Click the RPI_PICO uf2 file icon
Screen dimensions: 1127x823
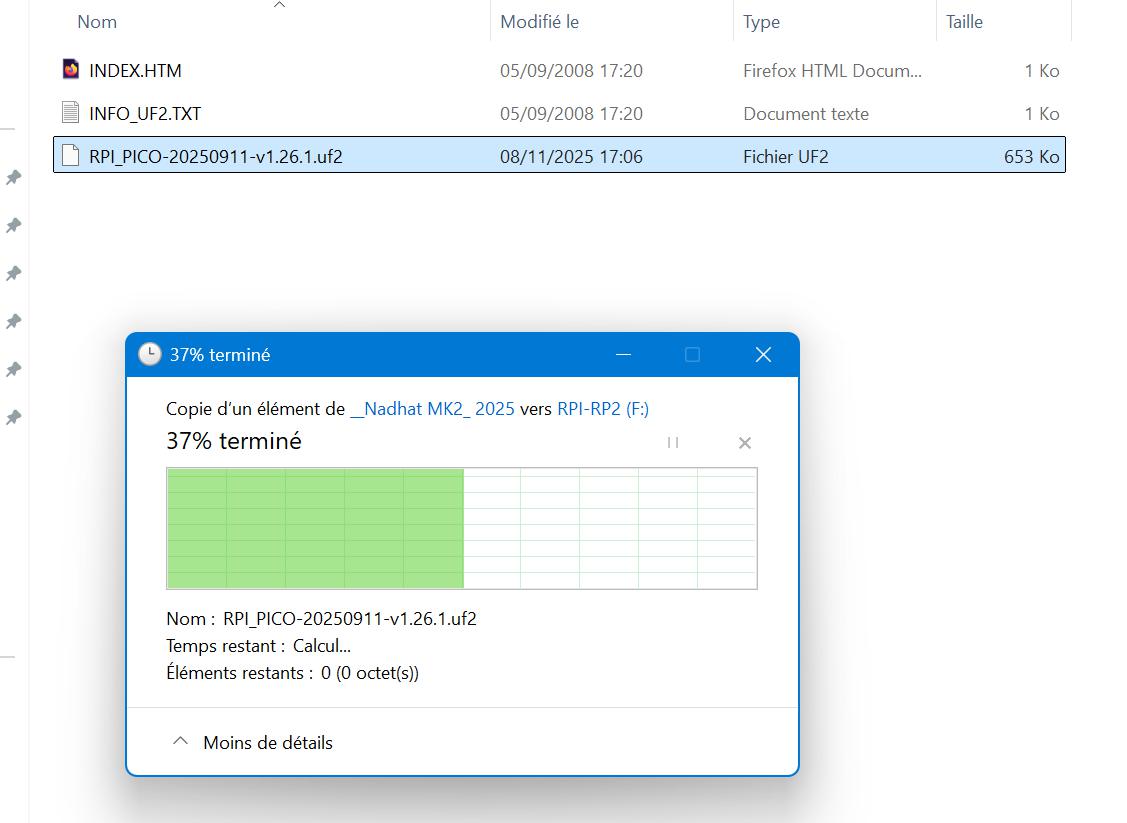pyautogui.click(x=70, y=156)
